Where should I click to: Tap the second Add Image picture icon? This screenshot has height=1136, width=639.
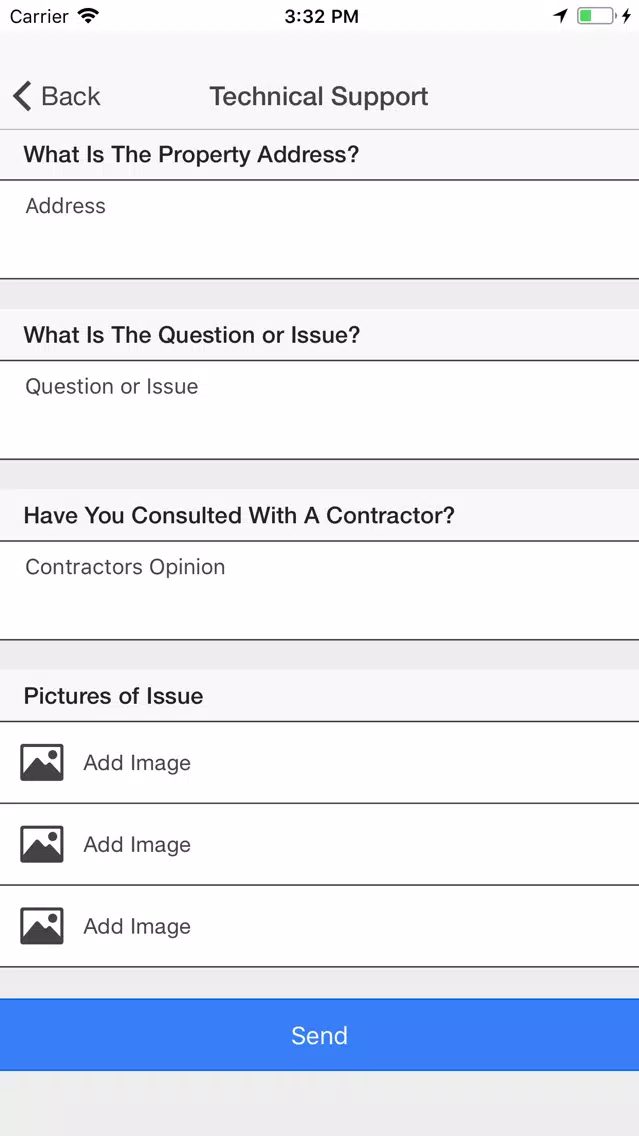pyautogui.click(x=41, y=844)
